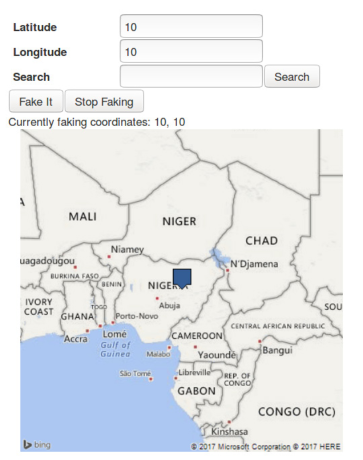Click the blue location pushpin marker
This screenshot has height=460, width=363.
pos(182,278)
